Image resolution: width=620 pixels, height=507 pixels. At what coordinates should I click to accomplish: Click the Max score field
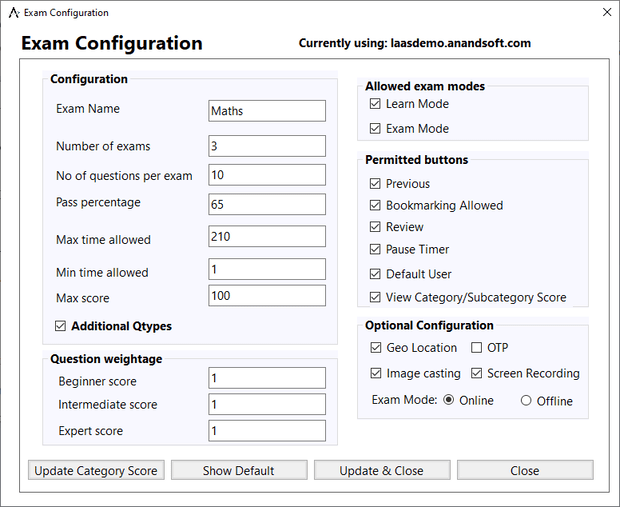267,295
